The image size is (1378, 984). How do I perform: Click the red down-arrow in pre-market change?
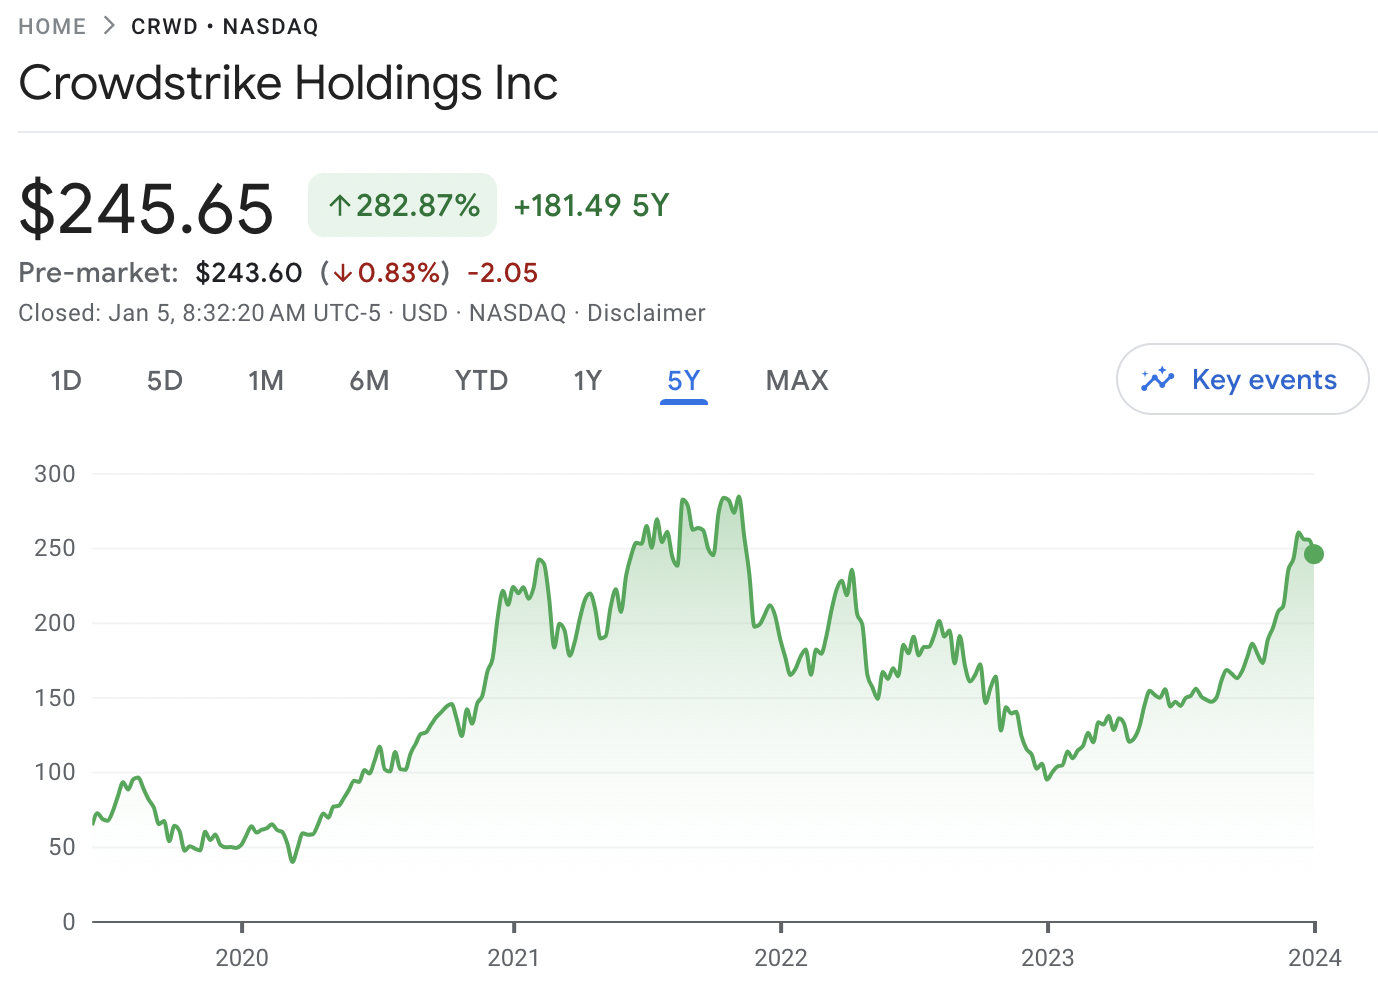pos(343,272)
